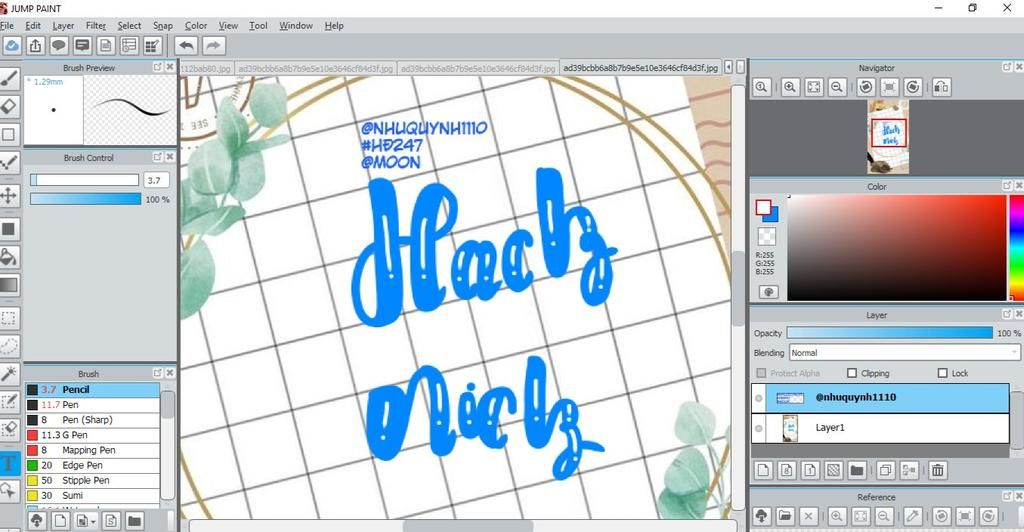Open the Window menu
The height and width of the screenshot is (532, 1024).
296,25
